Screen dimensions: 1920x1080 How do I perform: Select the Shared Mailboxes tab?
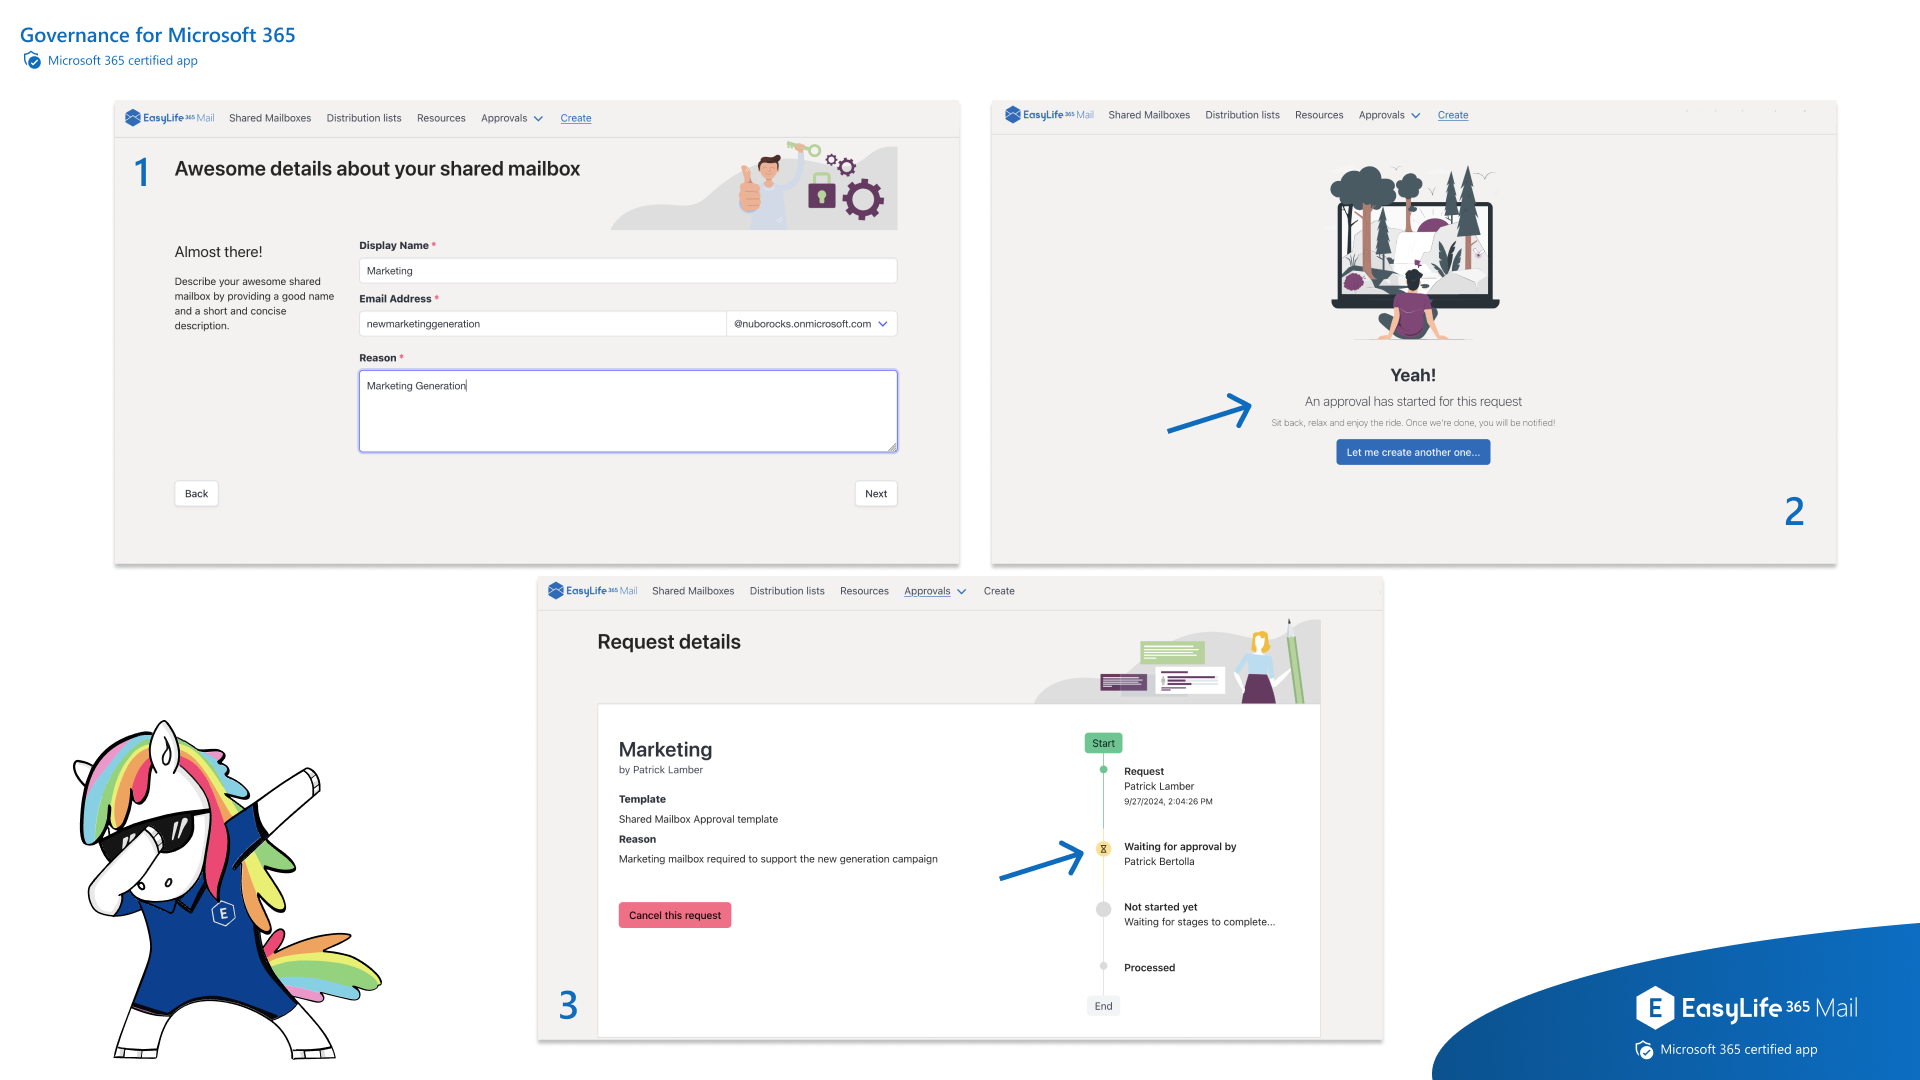269,117
